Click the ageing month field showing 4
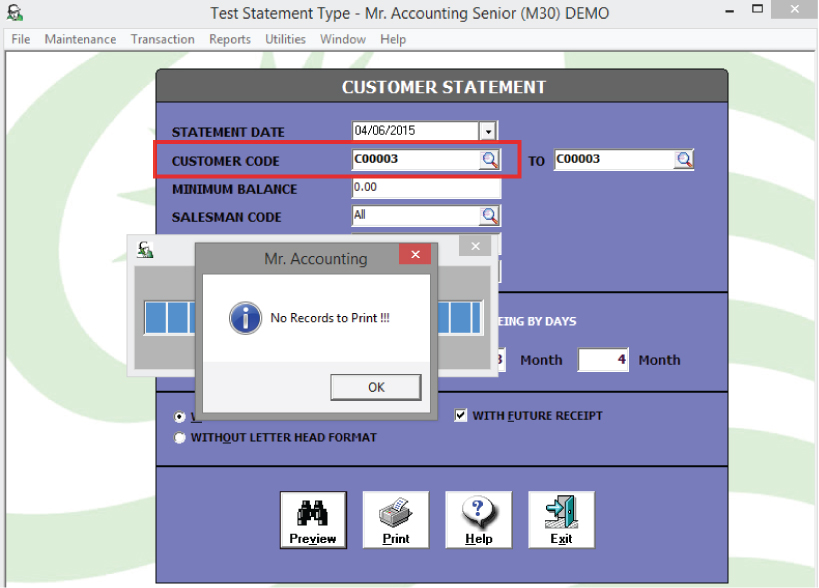The image size is (819, 588). click(603, 360)
